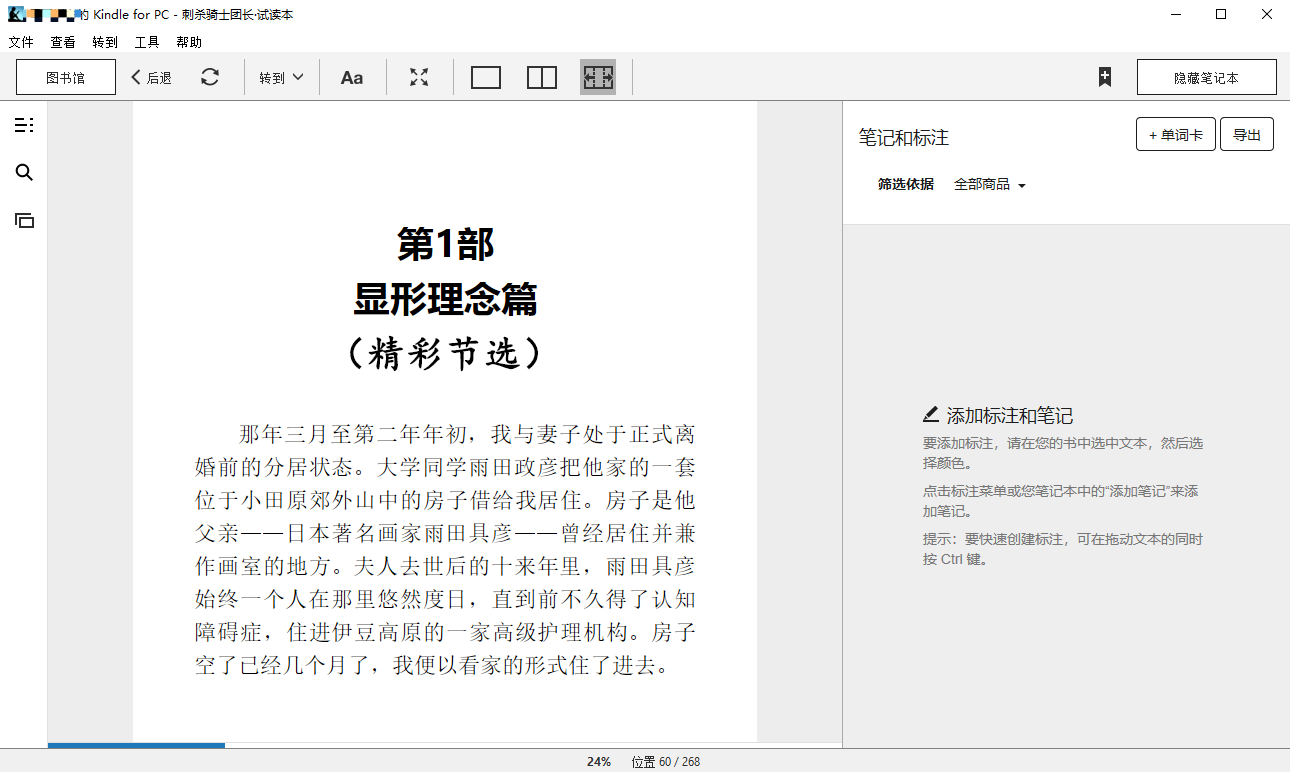Switch to two-column page layout
This screenshot has width=1290, height=772.
coord(542,77)
